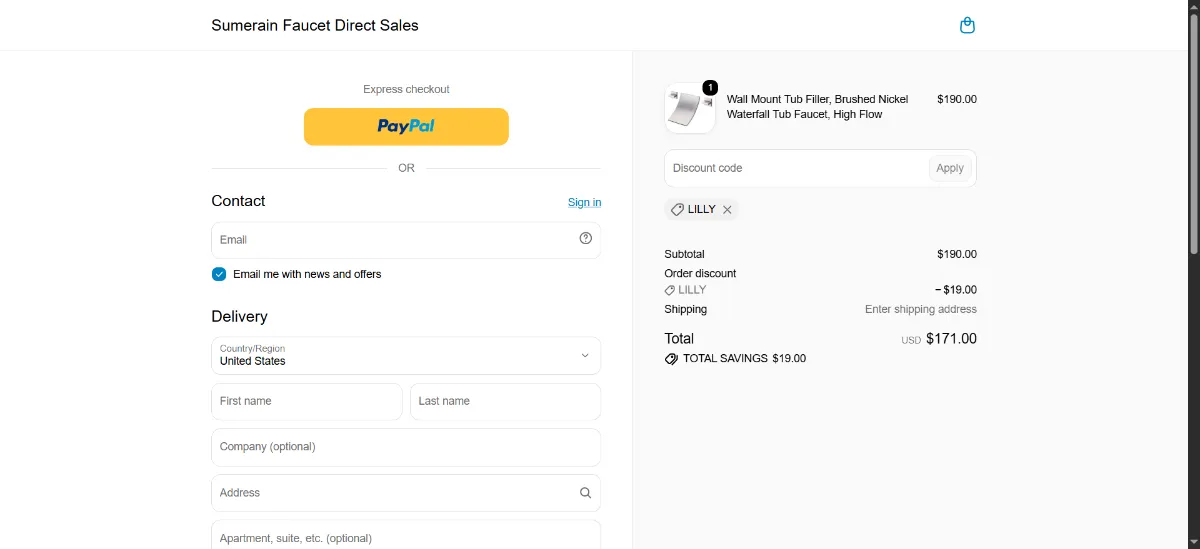1200x549 pixels.
Task: Click the email help question mark icon
Action: [x=586, y=238]
